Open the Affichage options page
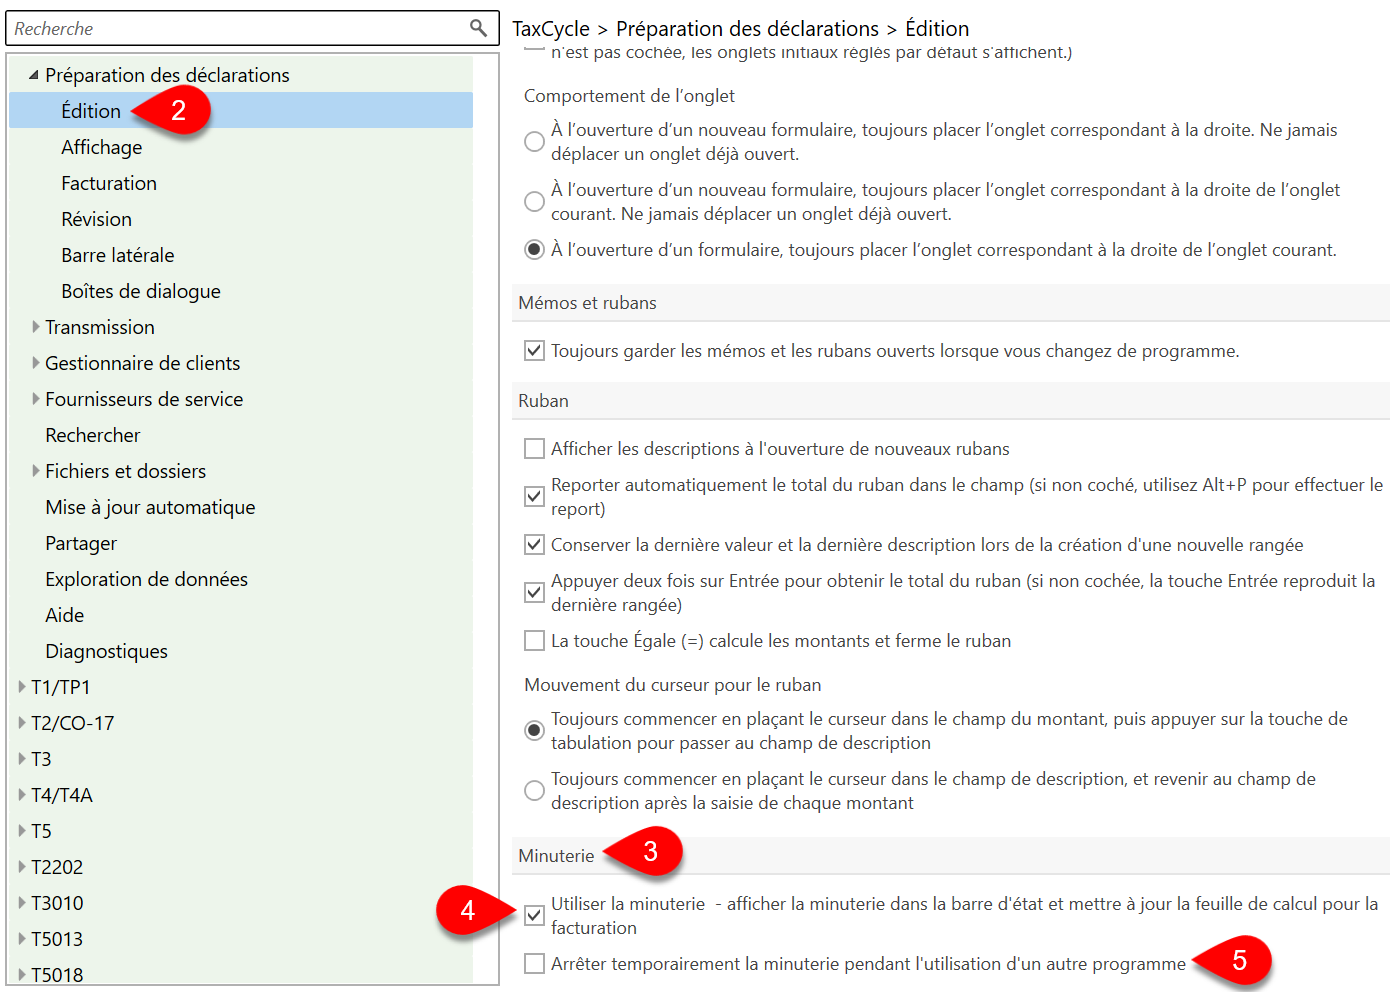Image resolution: width=1390 pixels, height=992 pixels. 101,147
